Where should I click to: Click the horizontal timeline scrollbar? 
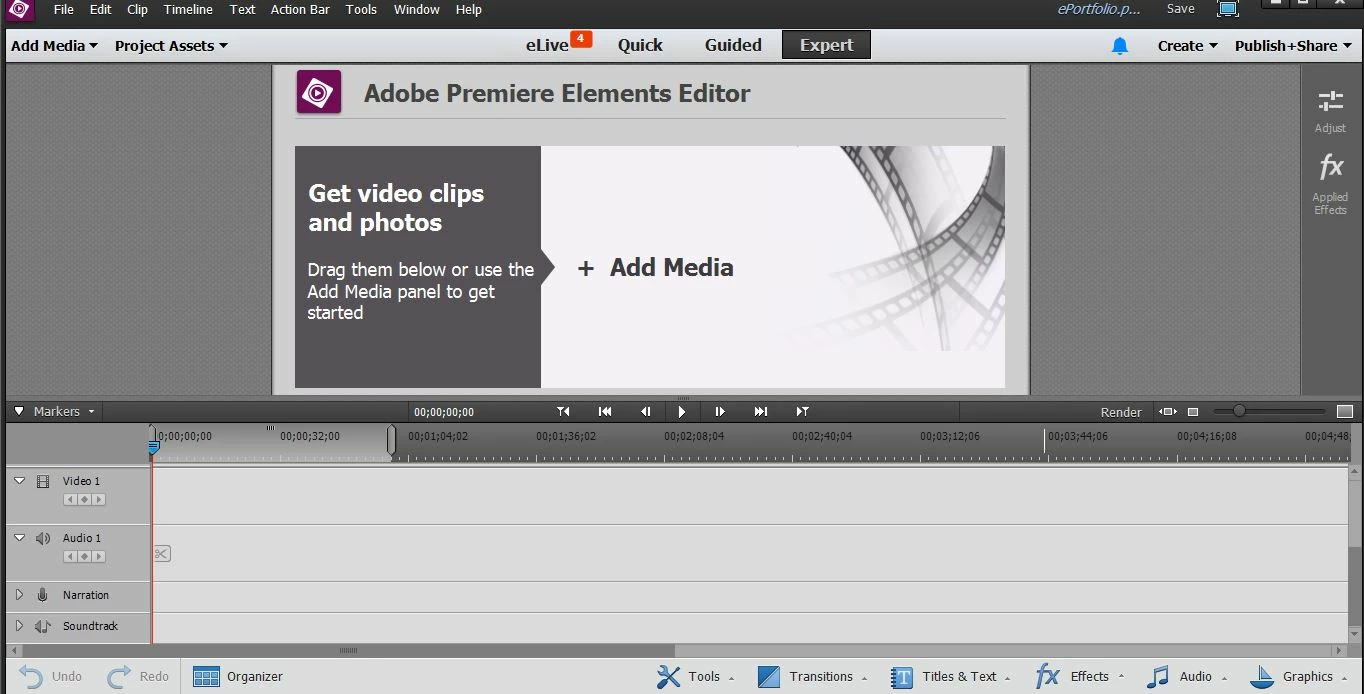348,651
